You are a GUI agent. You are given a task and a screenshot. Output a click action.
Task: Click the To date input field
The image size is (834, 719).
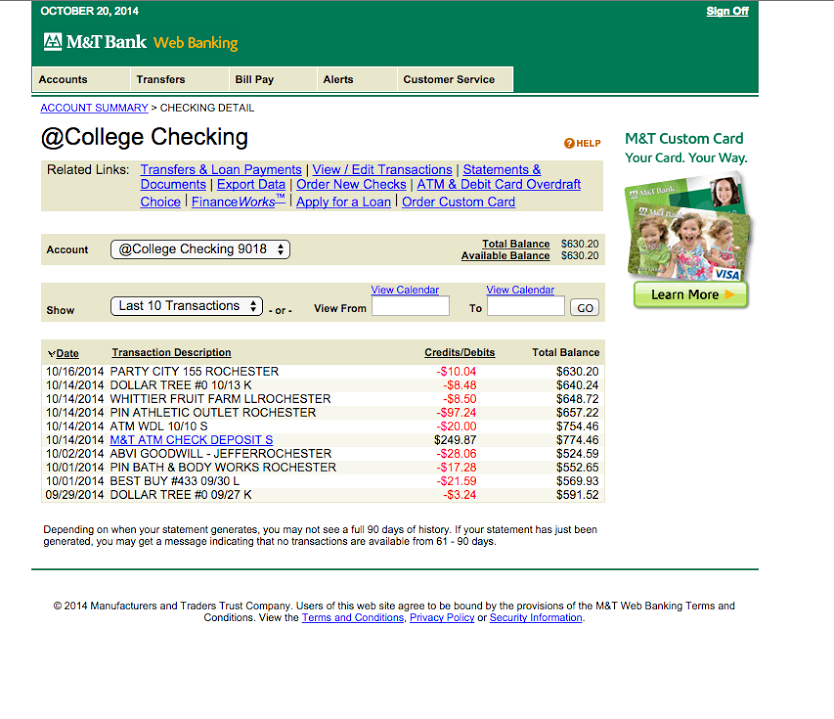click(x=526, y=306)
